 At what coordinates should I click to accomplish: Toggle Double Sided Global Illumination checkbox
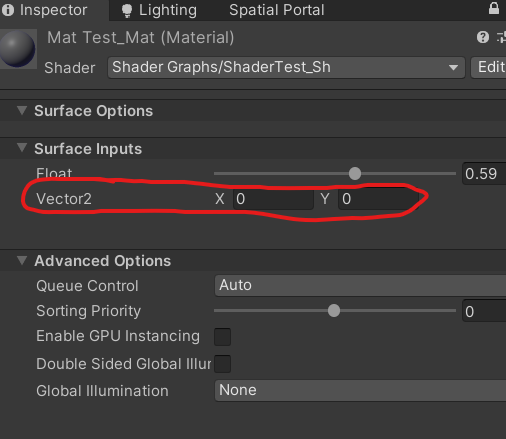[222, 364]
